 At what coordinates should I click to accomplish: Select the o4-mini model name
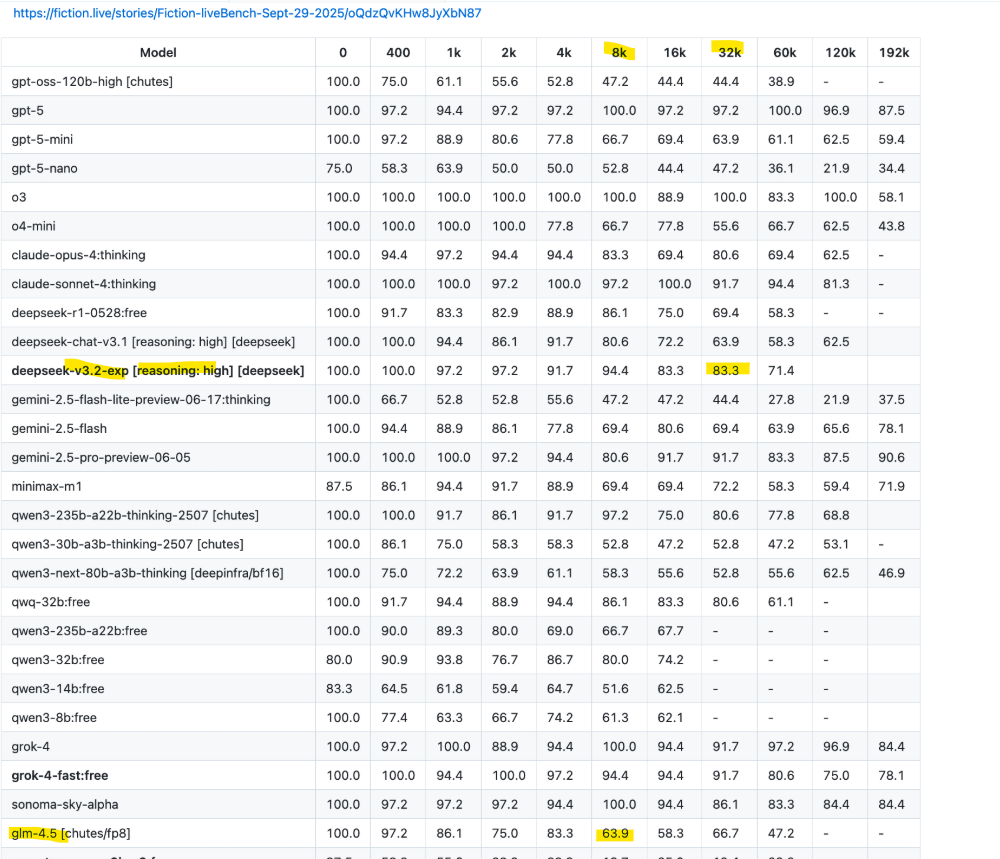point(33,226)
